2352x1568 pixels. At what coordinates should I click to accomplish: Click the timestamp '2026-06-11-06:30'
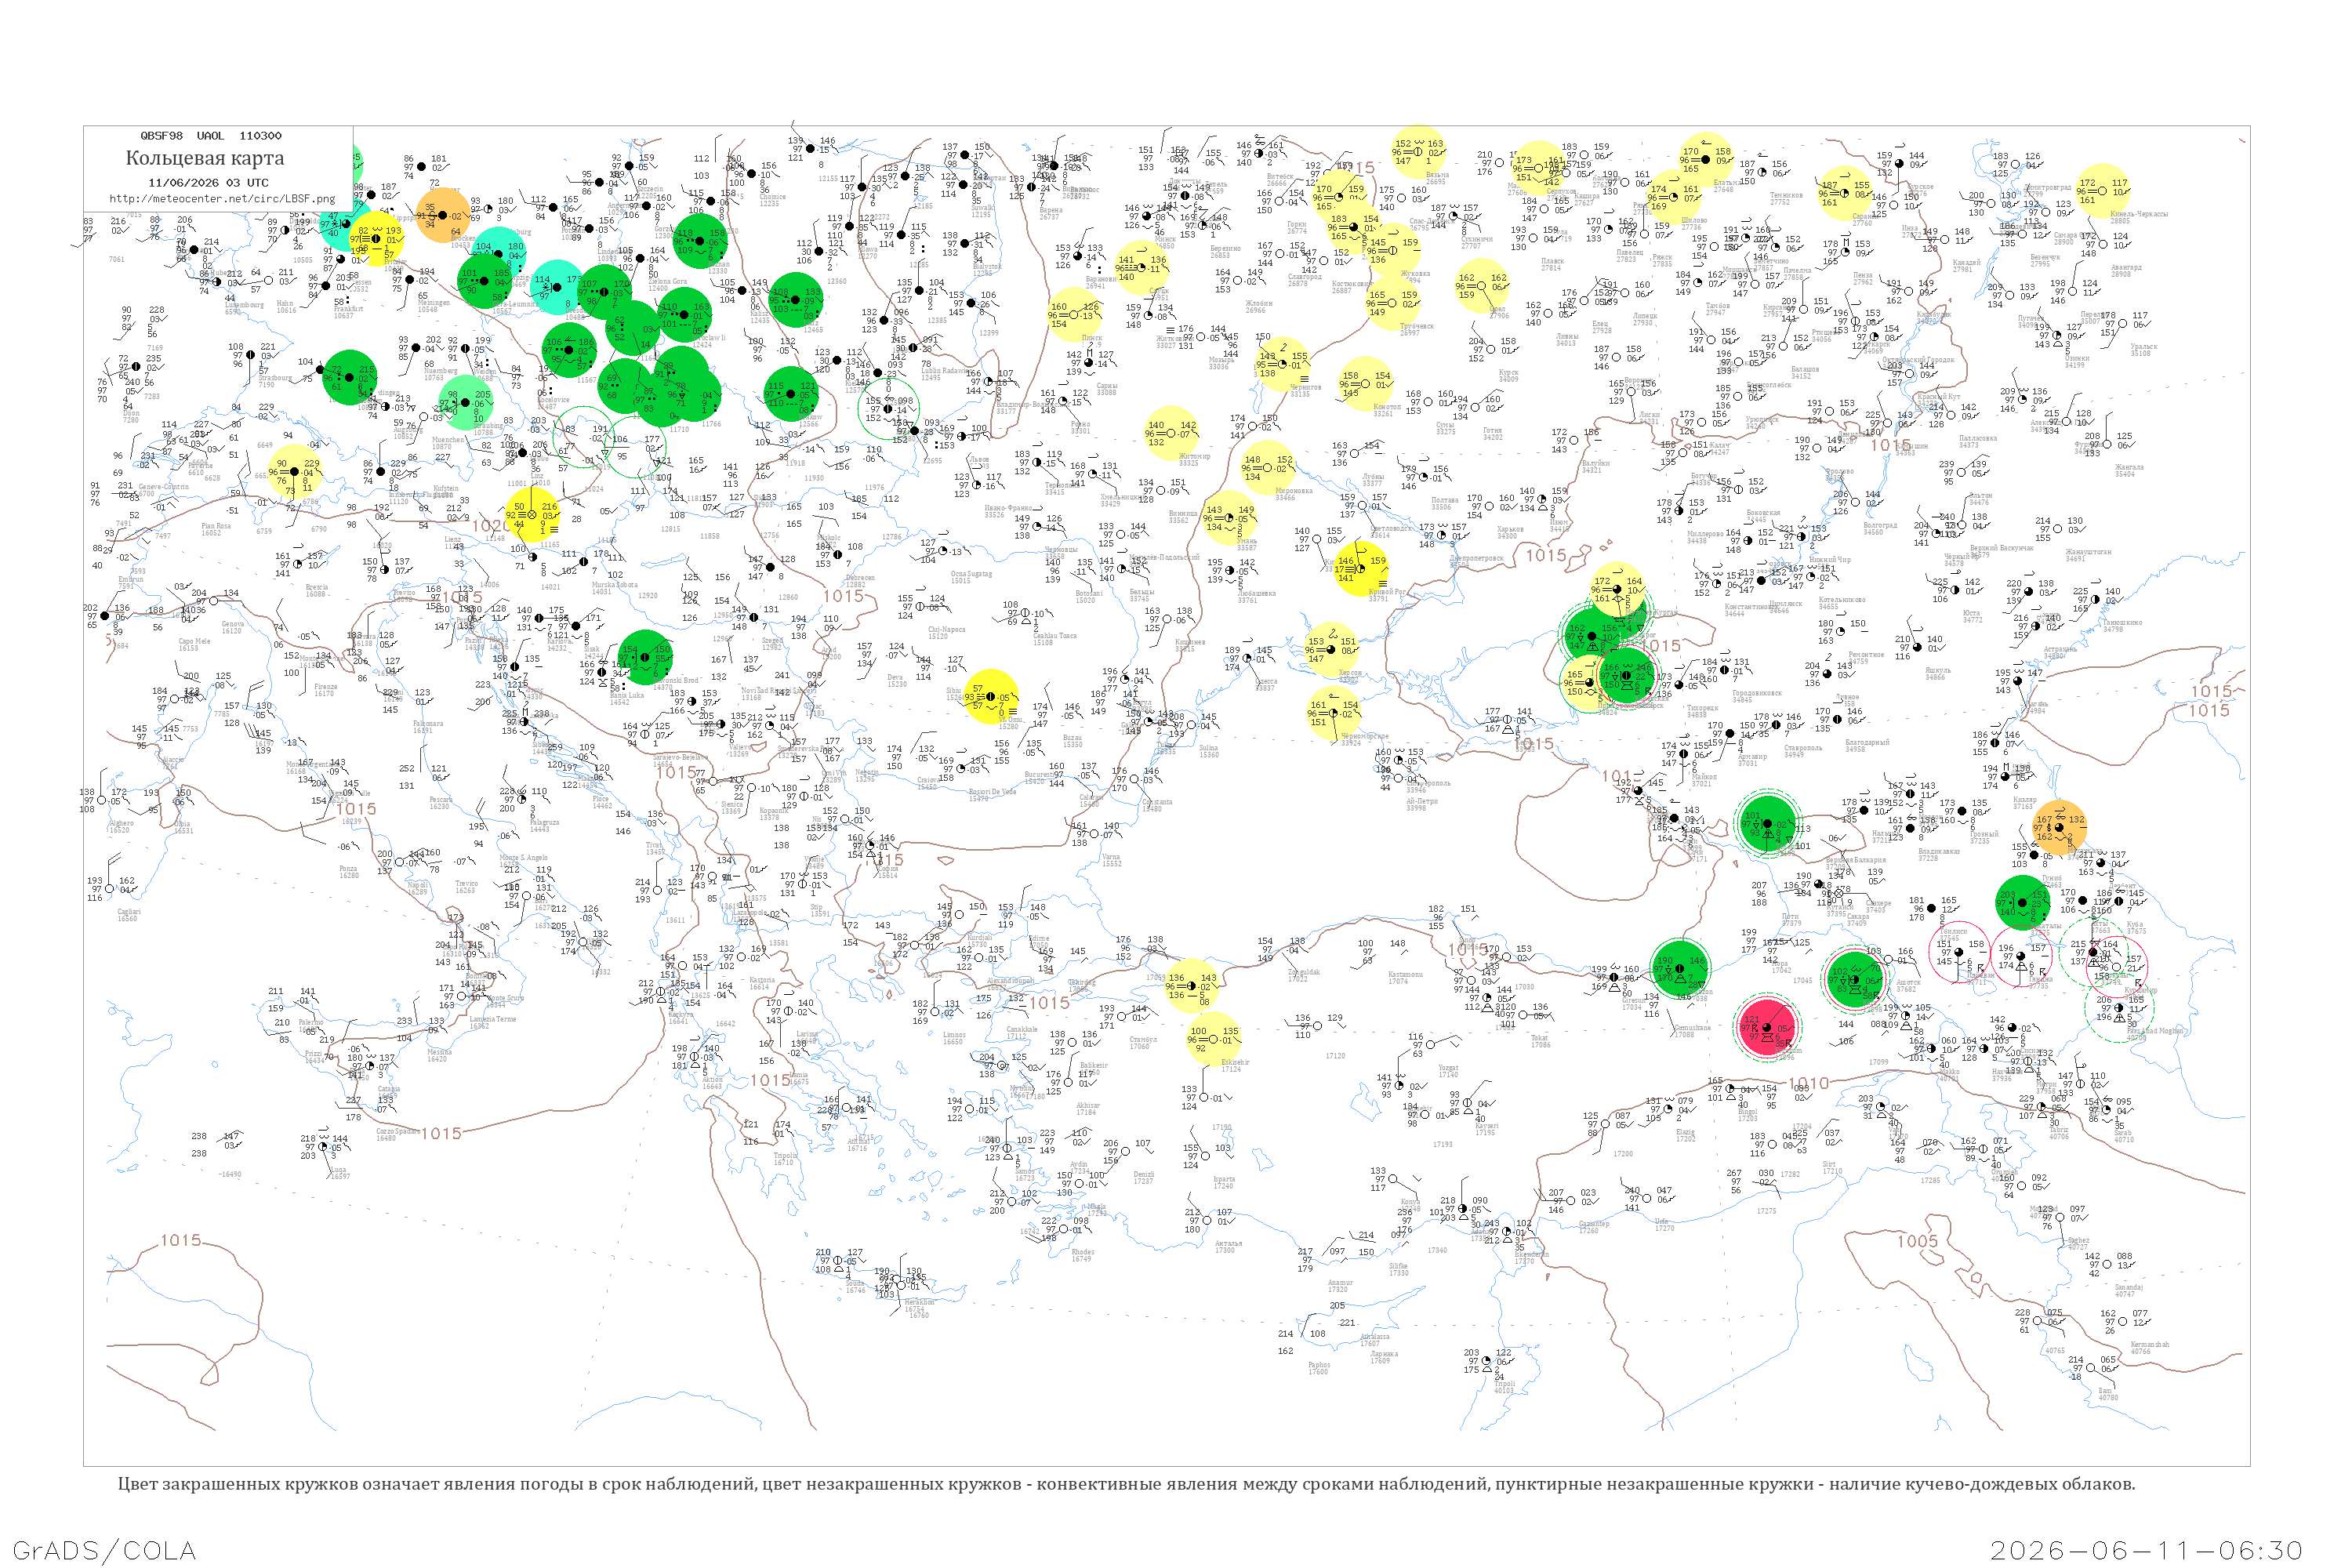[x=2147, y=1551]
